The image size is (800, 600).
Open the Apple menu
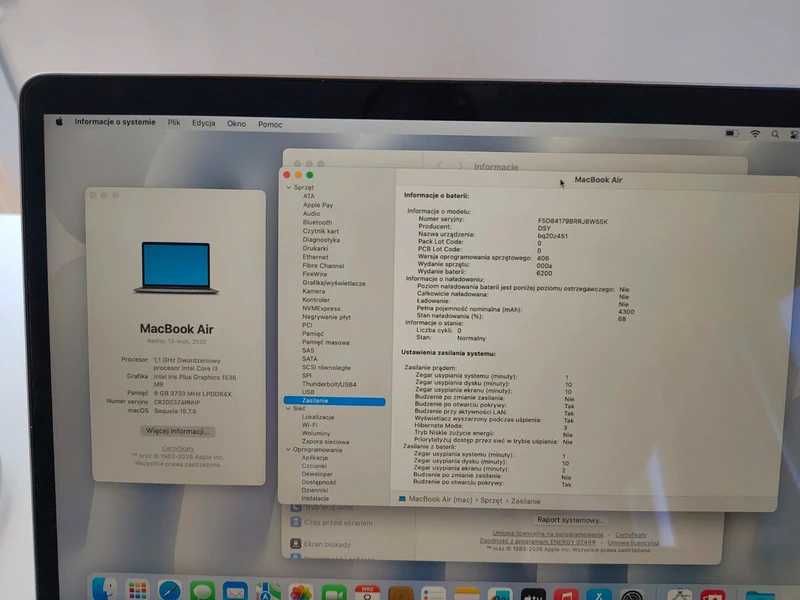pos(59,121)
